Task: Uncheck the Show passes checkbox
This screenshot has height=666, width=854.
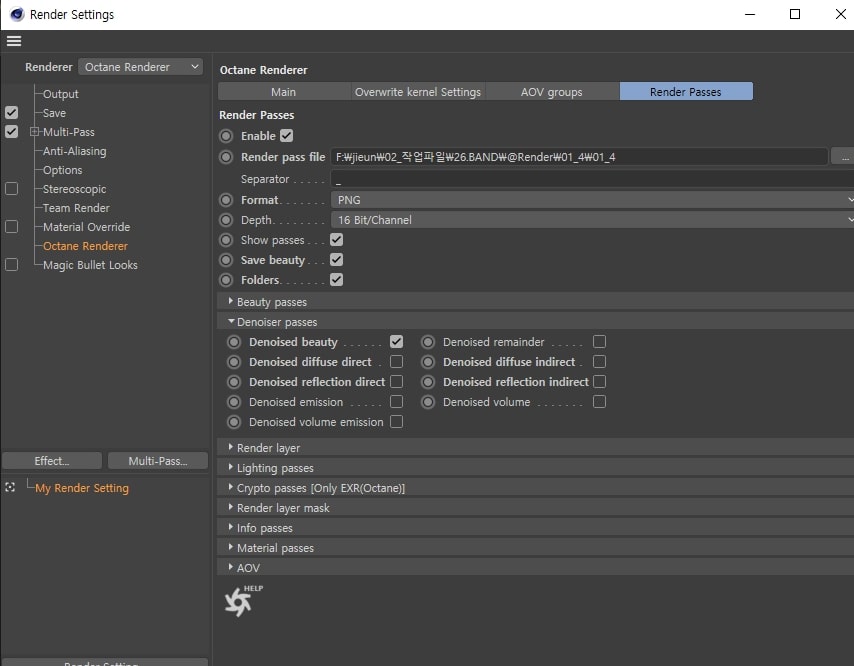Action: (337, 240)
